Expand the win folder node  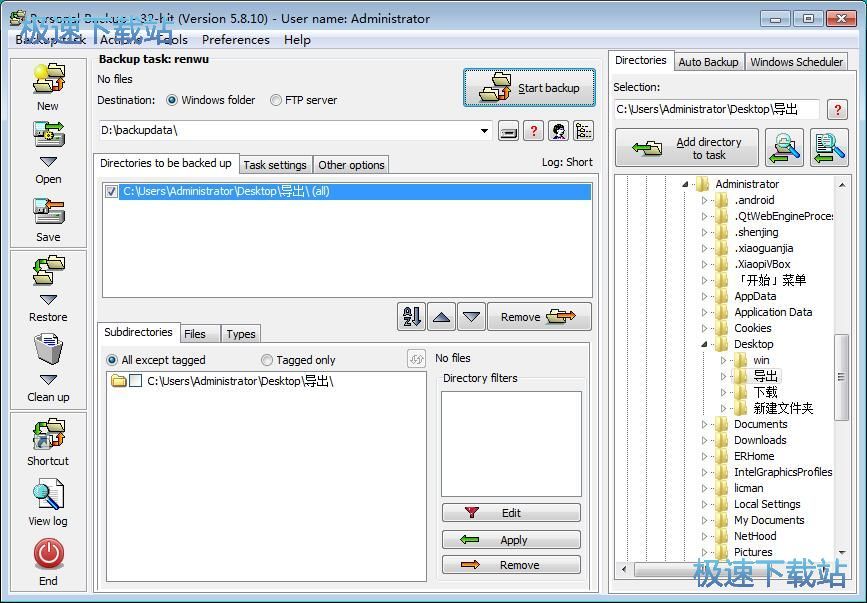(723, 360)
